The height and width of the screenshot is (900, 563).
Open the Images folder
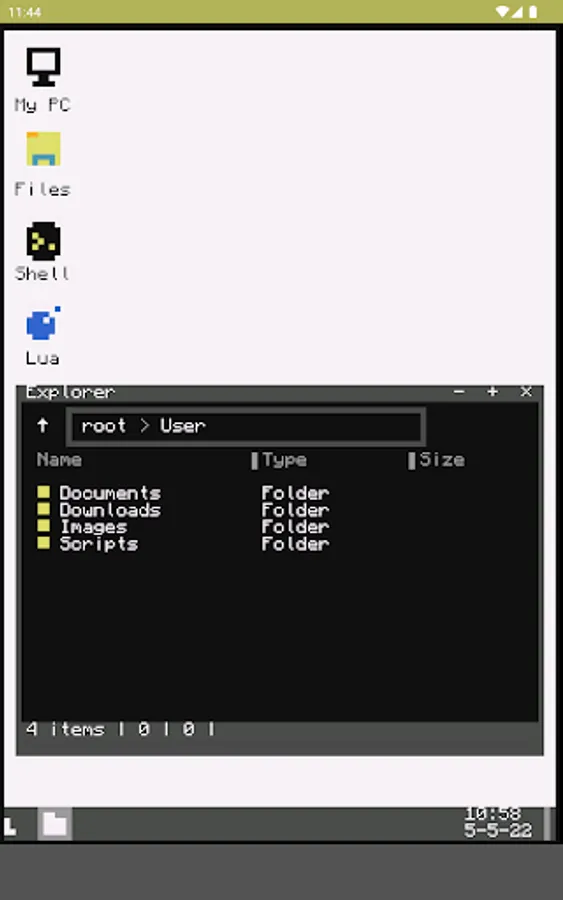(x=94, y=527)
